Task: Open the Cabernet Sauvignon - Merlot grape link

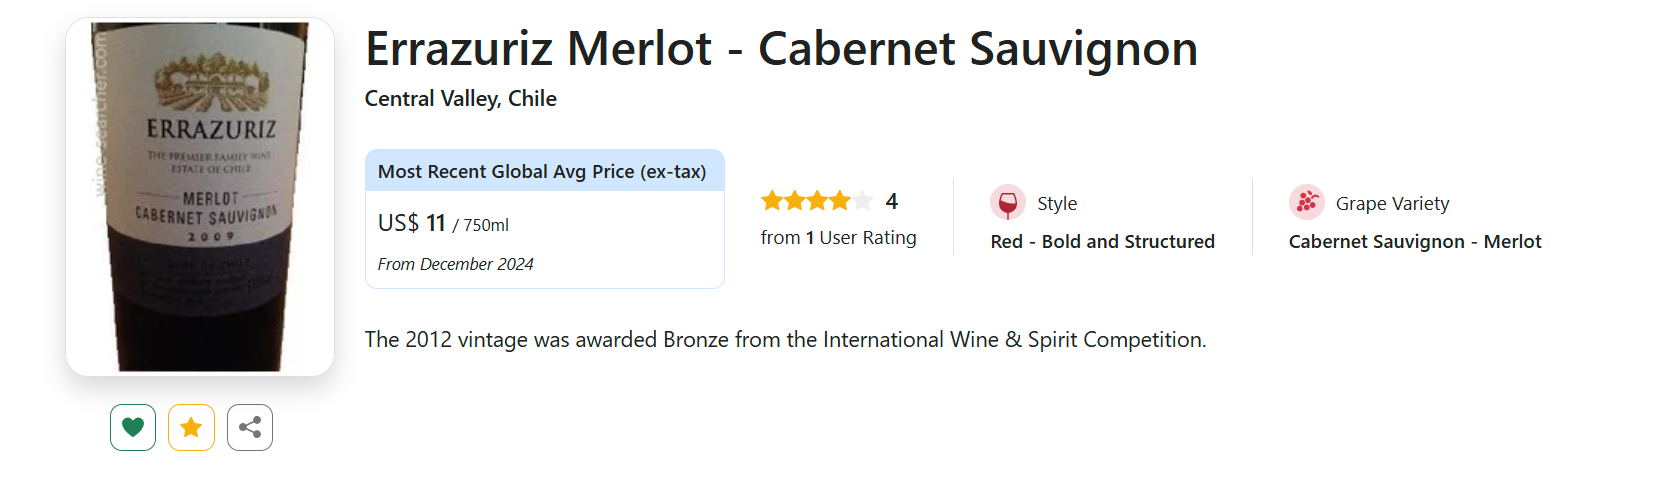Action: coord(1414,242)
